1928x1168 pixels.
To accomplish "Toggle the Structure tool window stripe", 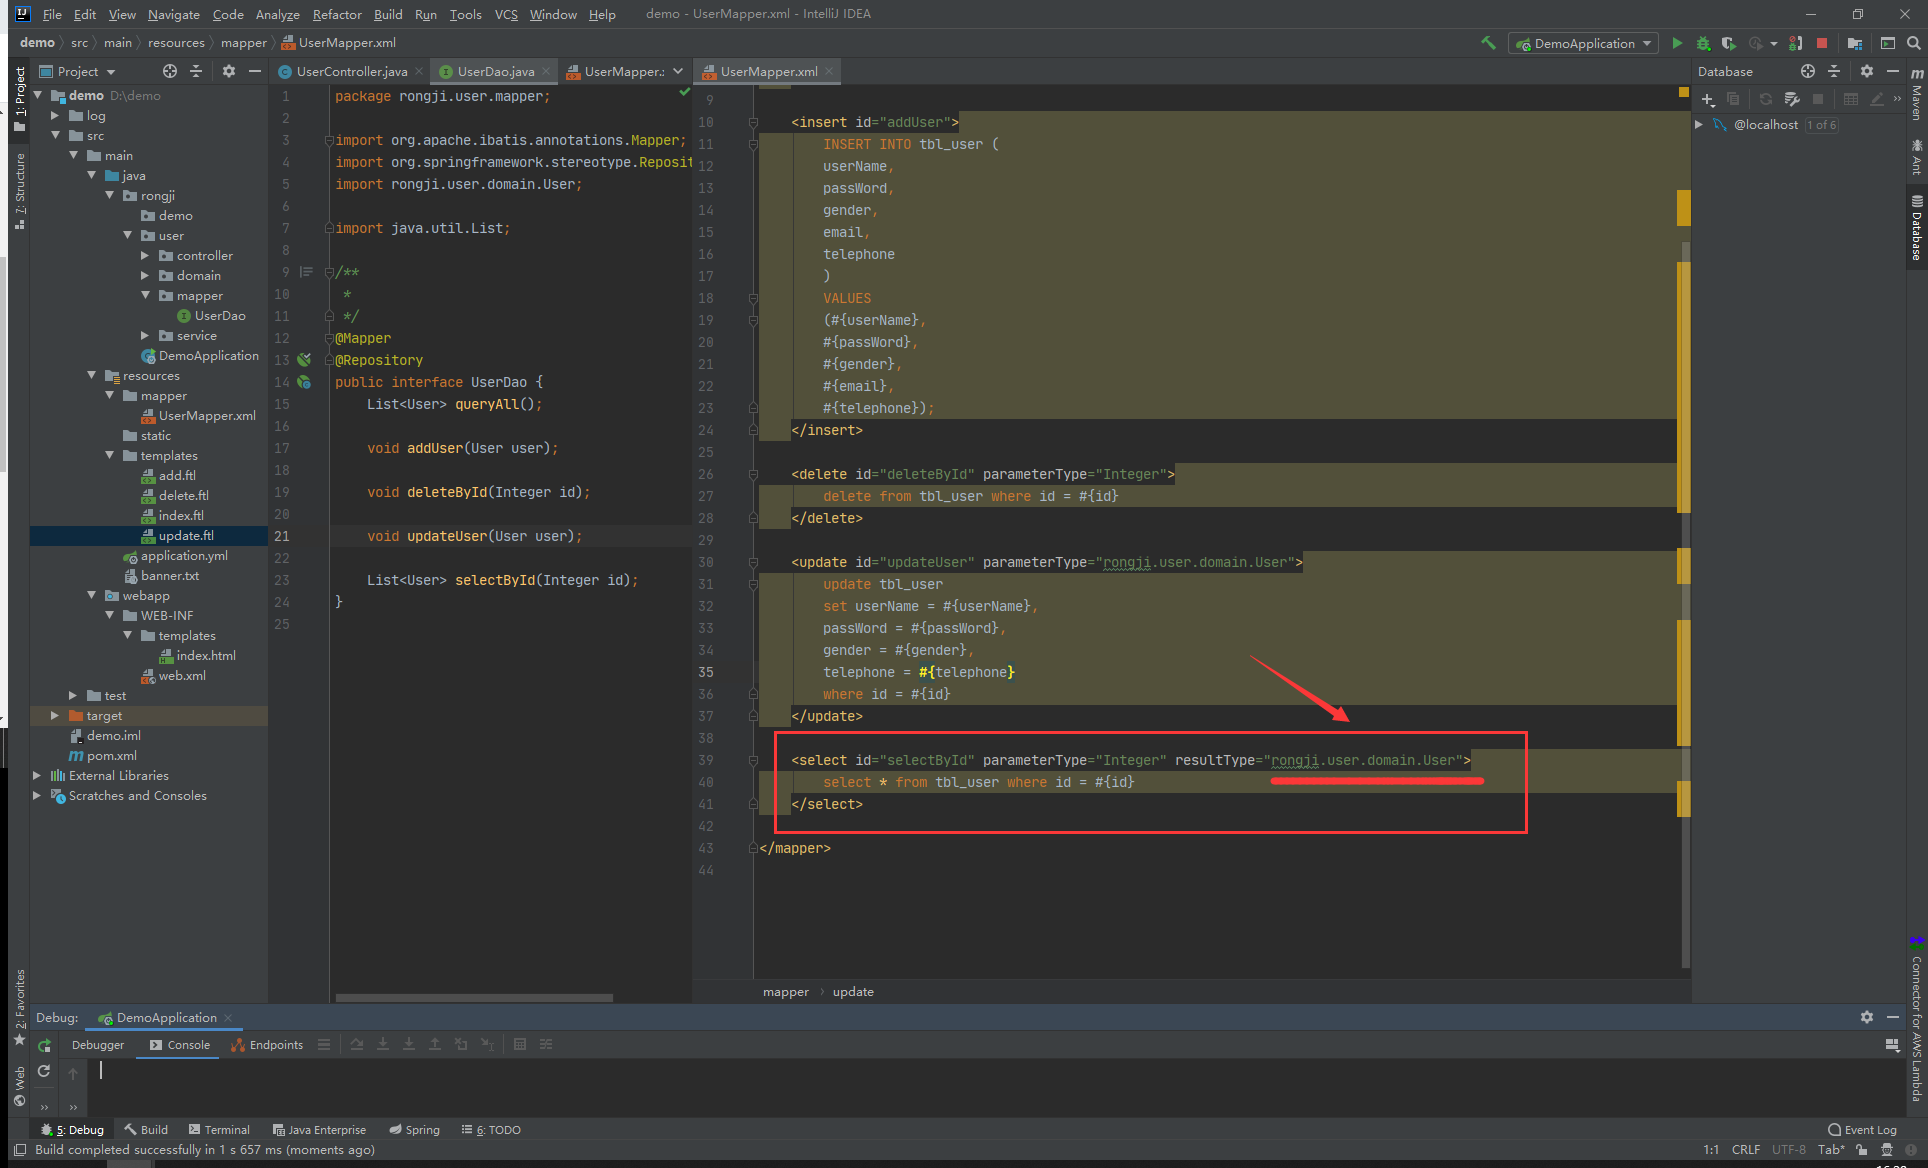I will pos(19,190).
